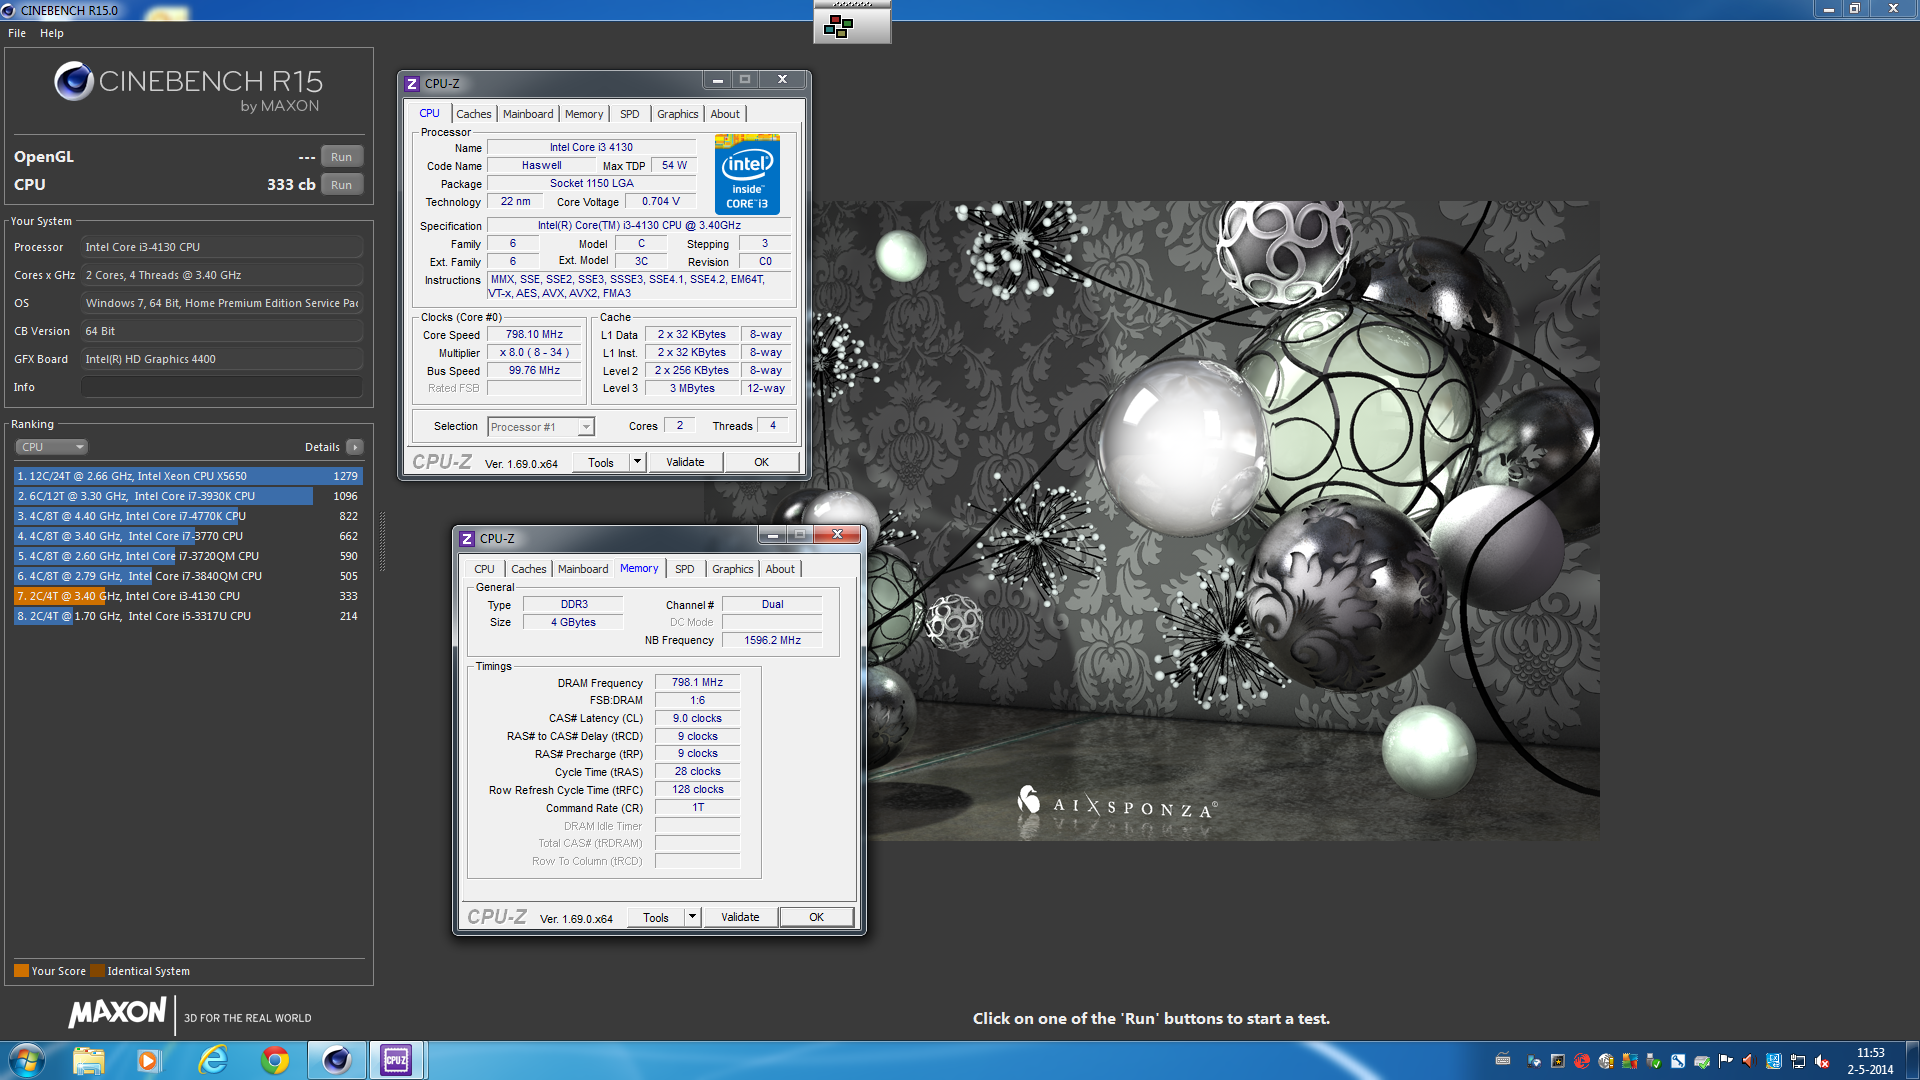The image size is (1920, 1080).
Task: Click the printer status tray icon
Action: coord(1702,1061)
